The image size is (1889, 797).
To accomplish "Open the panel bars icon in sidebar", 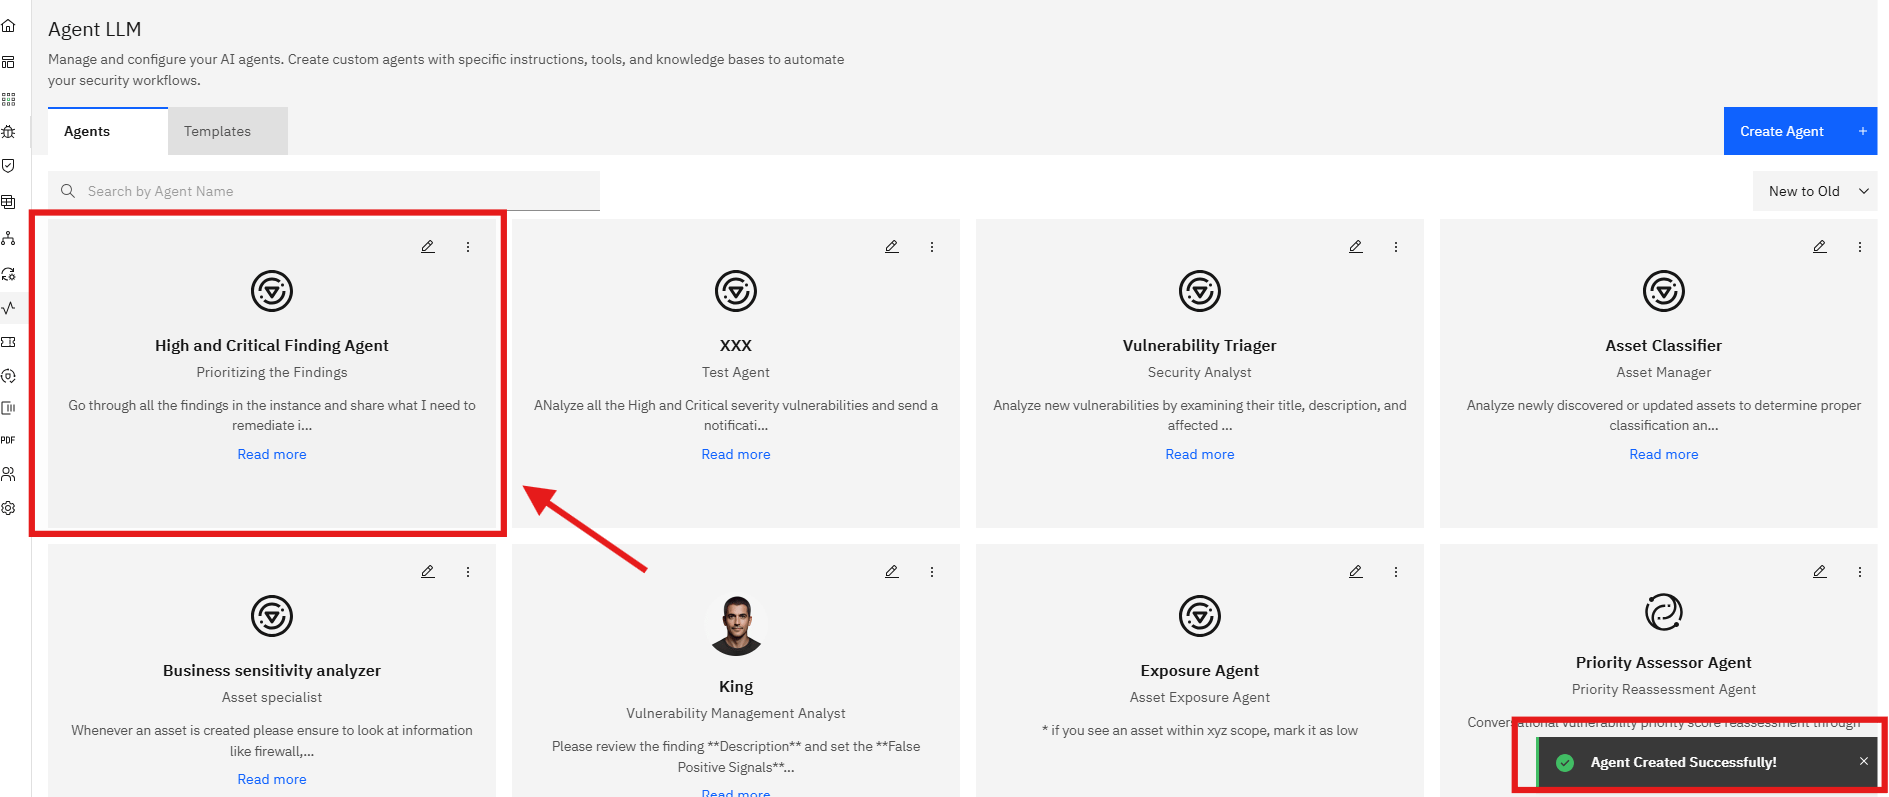I will pyautogui.click(x=8, y=408).
